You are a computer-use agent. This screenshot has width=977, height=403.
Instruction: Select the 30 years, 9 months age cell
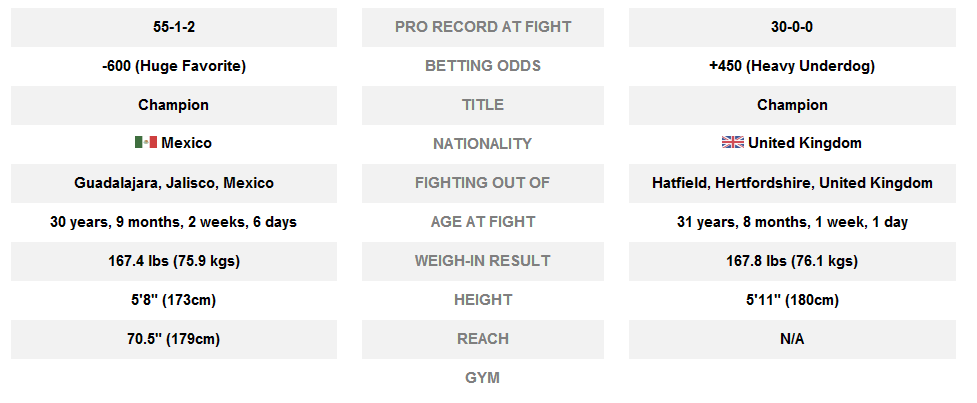(174, 222)
